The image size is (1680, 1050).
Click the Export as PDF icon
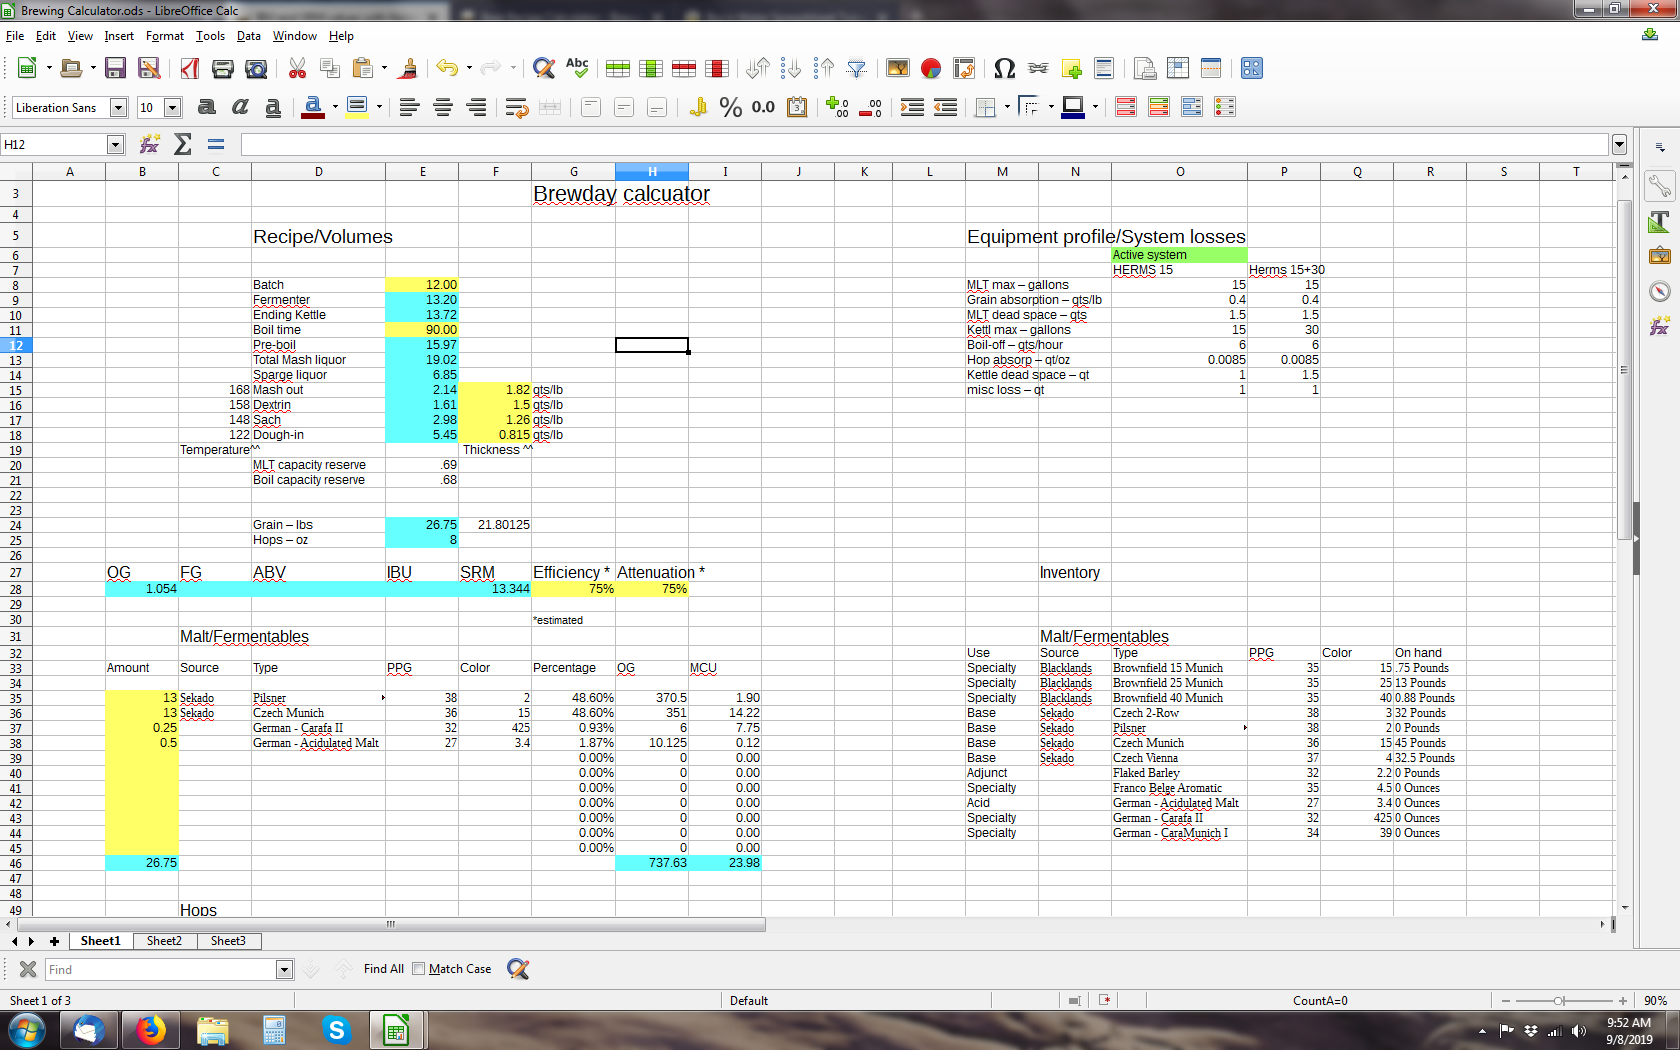click(190, 68)
